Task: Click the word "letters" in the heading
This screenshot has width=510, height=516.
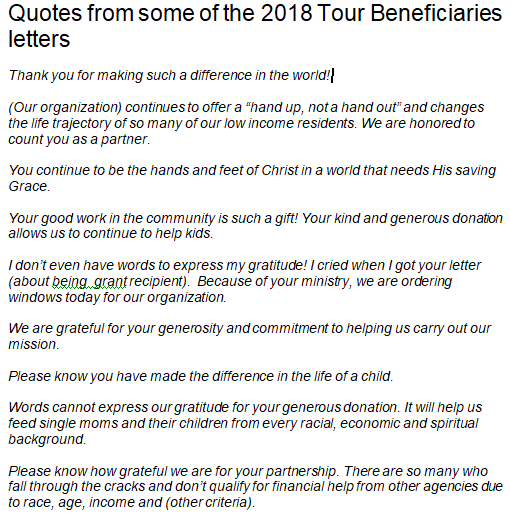Action: 39,39
